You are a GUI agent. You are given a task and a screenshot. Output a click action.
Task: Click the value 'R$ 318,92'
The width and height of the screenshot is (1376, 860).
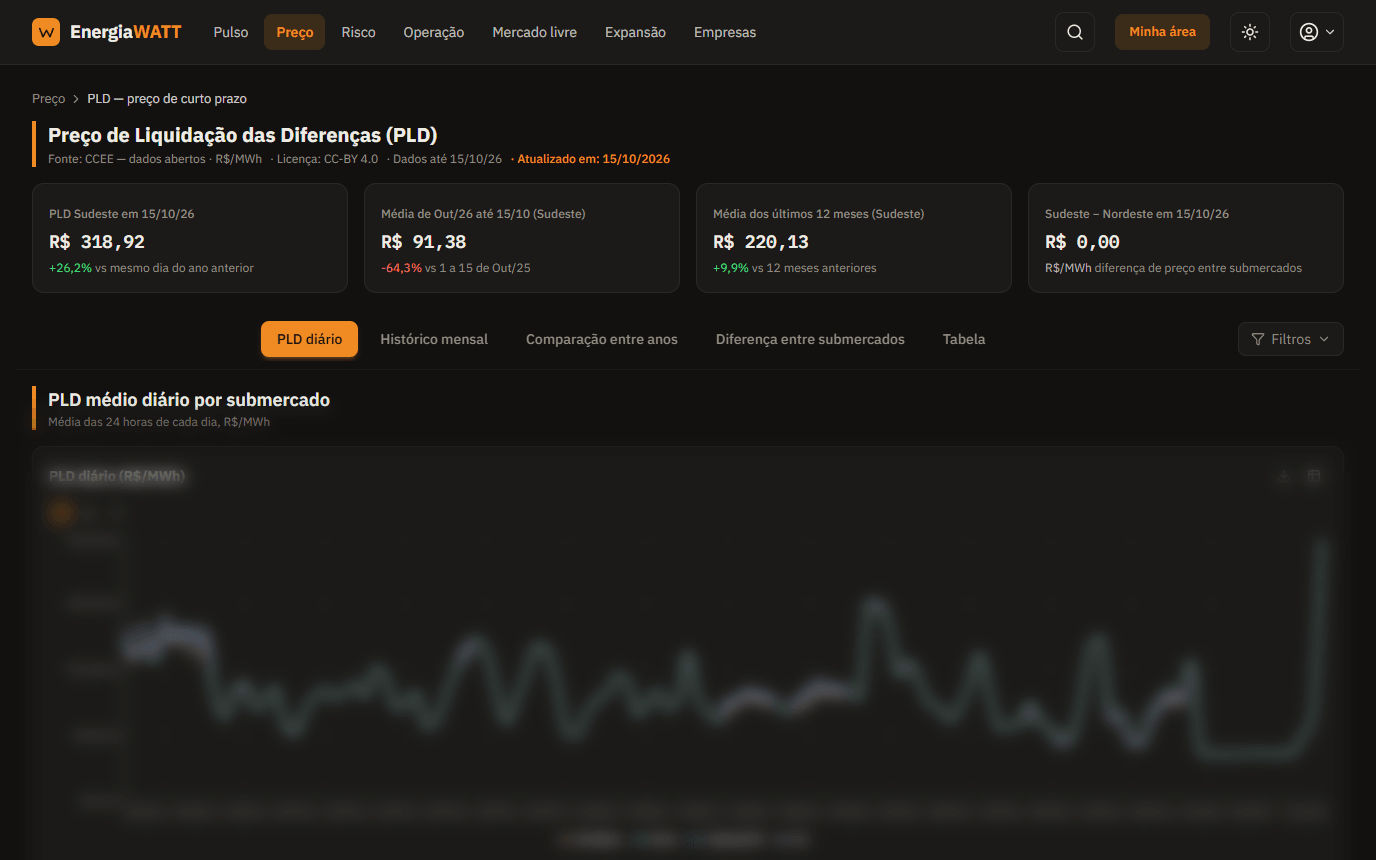[x=97, y=242]
